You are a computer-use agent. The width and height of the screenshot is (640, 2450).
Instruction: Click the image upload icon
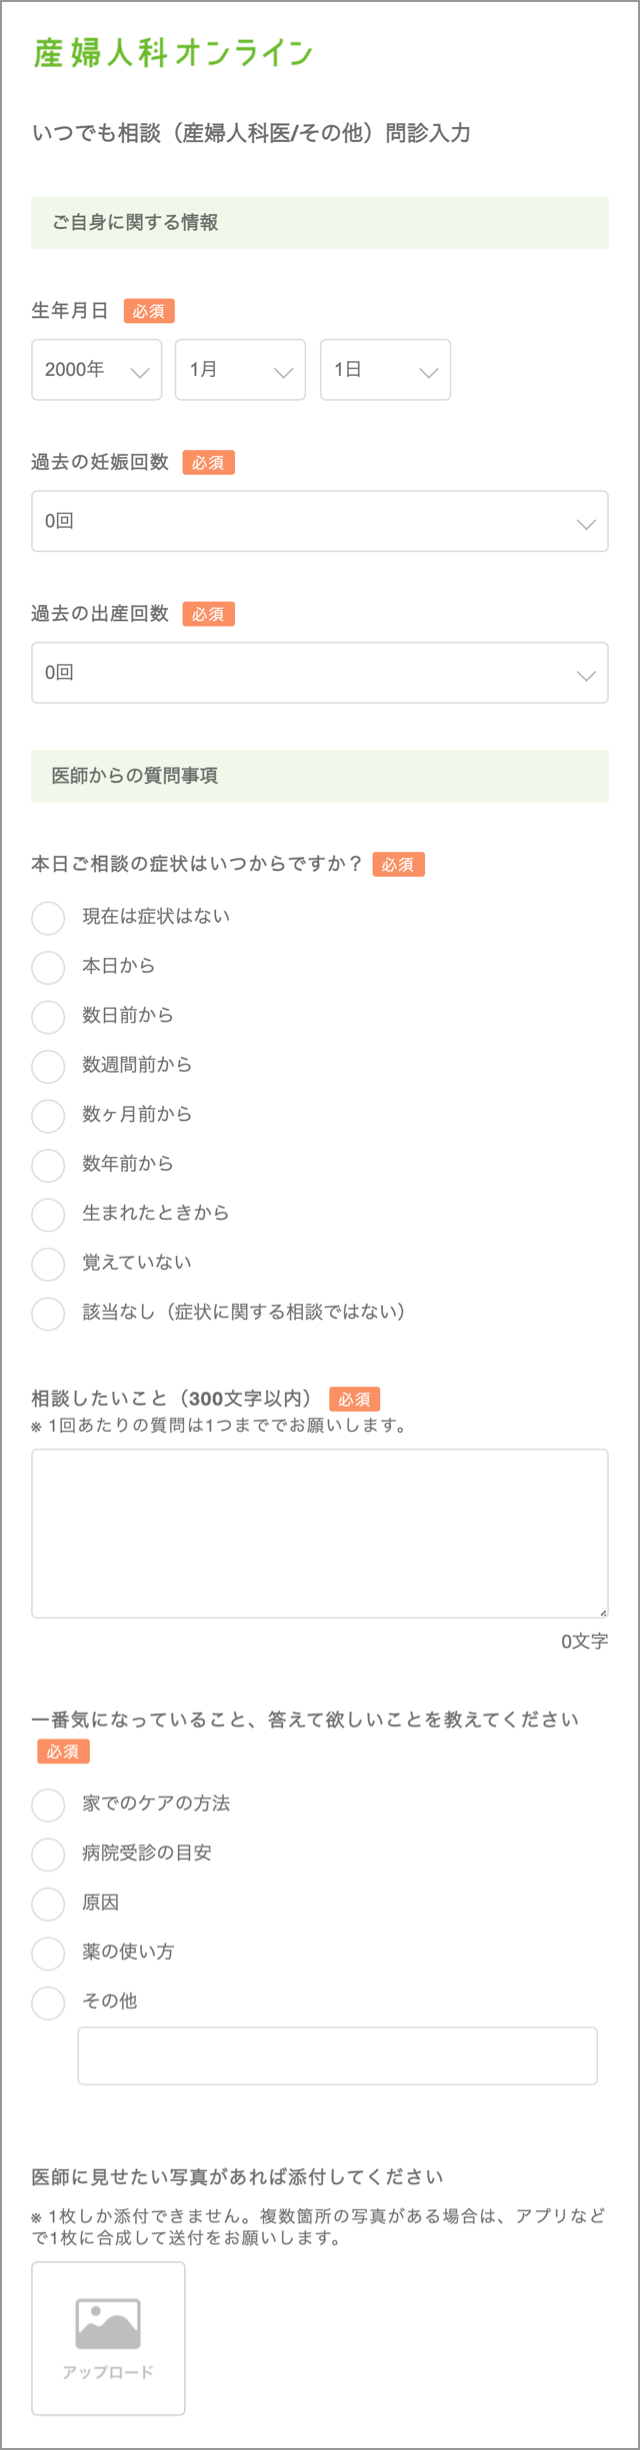pos(108,2322)
